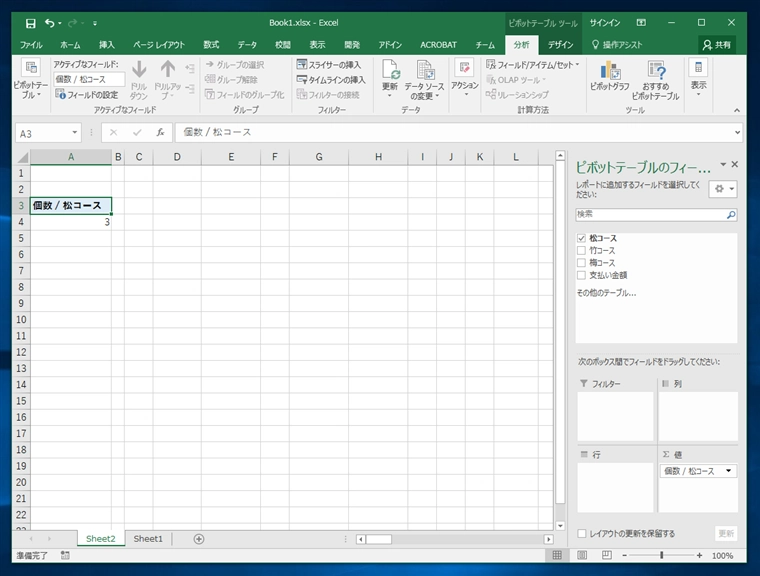Image resolution: width=760 pixels, height=576 pixels.
Task: Insert a Timeline (タイムラインの挿入)
Action: pos(331,80)
